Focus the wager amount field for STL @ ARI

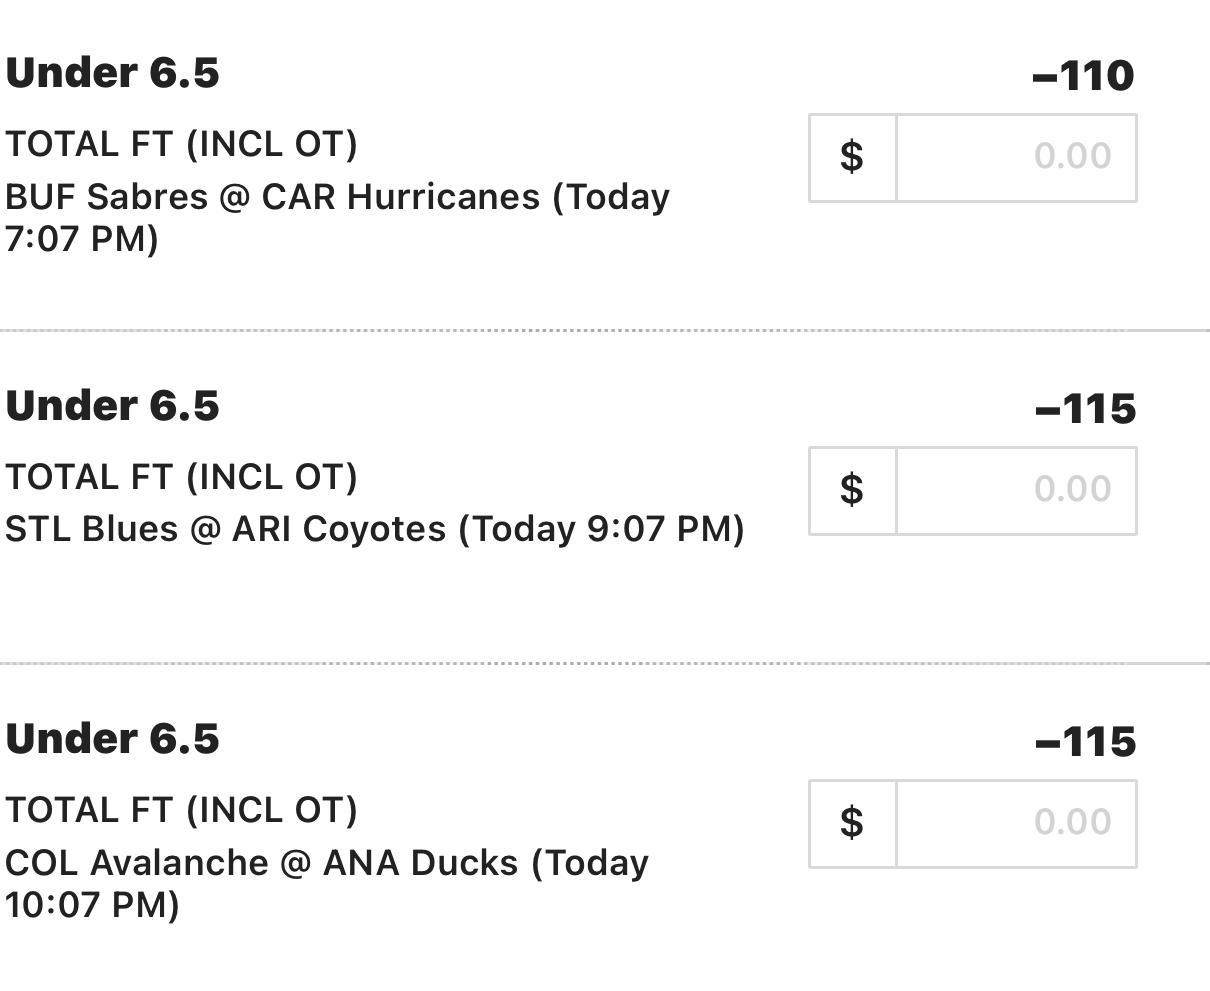[x=1016, y=491]
